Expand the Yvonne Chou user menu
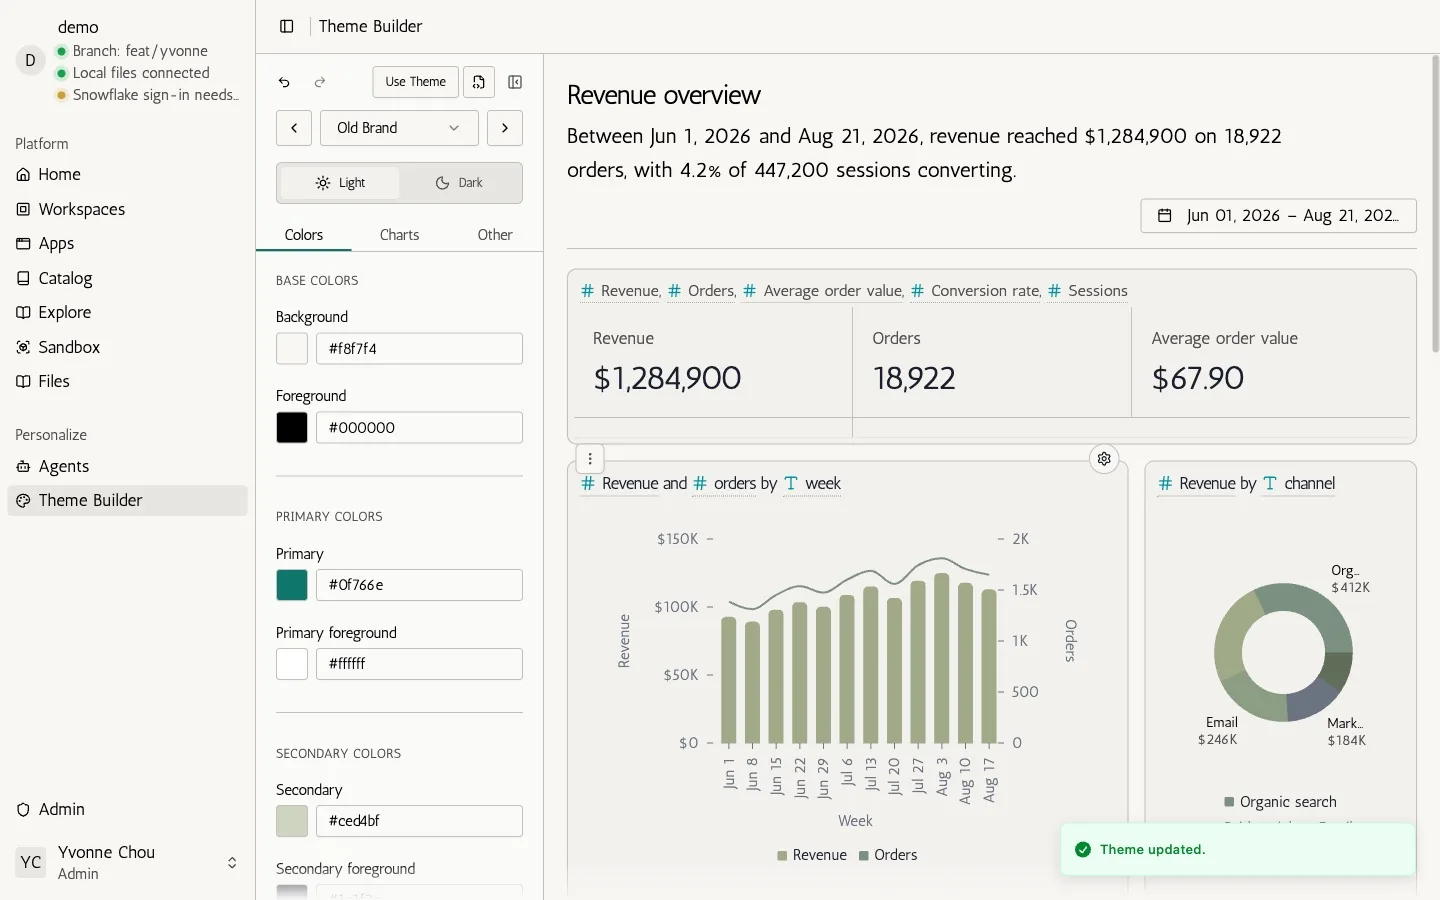The height and width of the screenshot is (900, 1440). click(x=127, y=862)
